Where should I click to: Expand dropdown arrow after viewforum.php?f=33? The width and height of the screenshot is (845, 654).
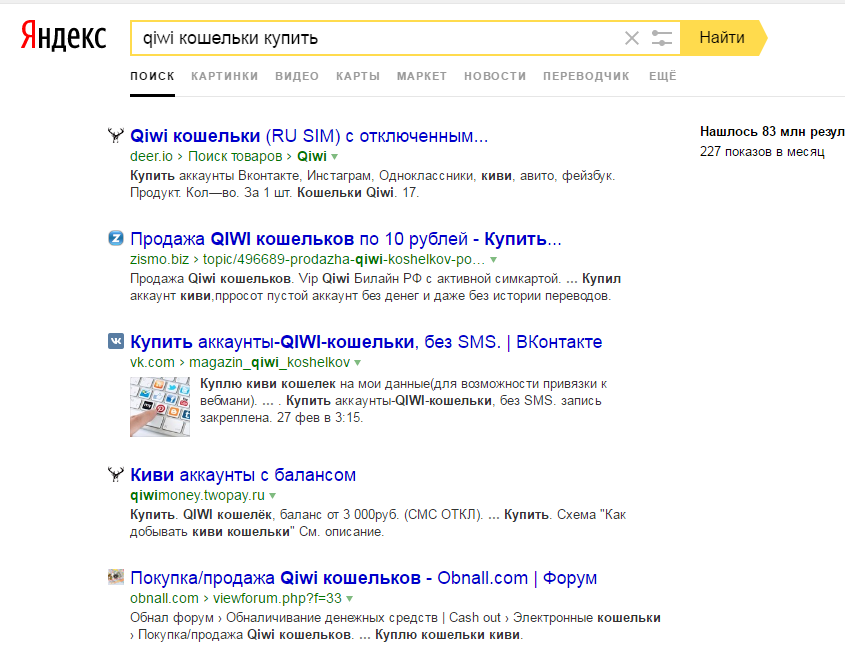tap(349, 599)
